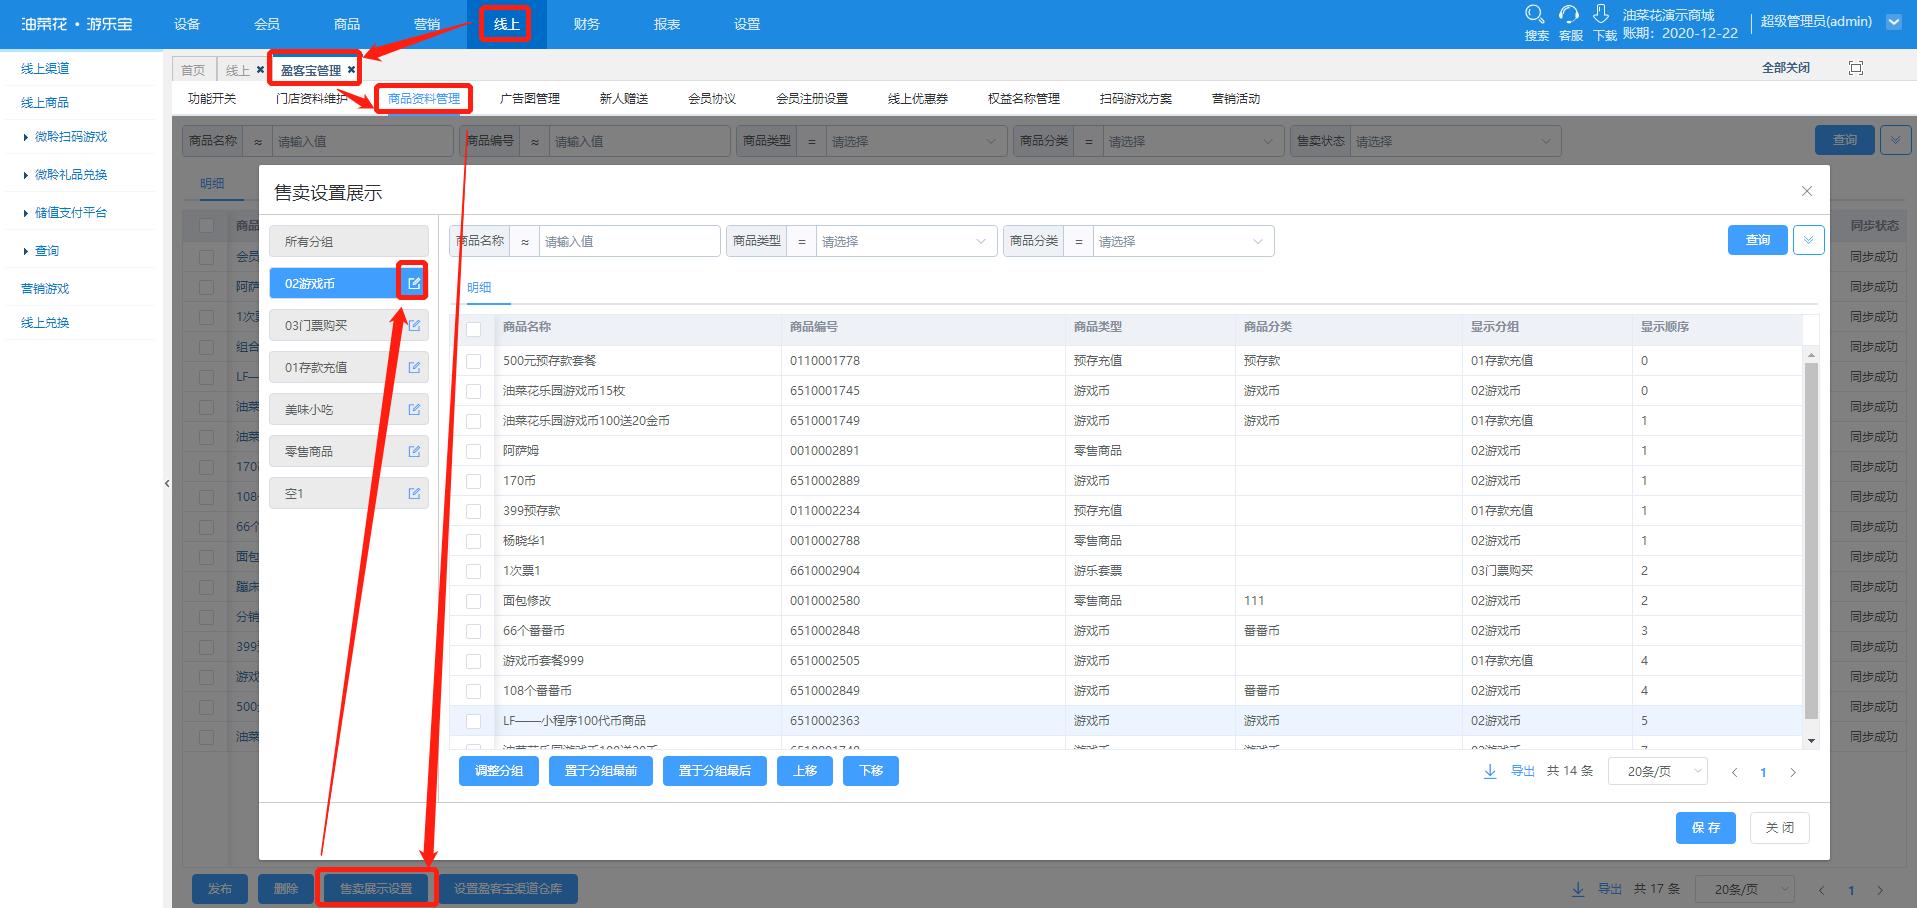Screen dimensions: 1917x908
Task: Switch to 首页 tab
Action: point(193,70)
